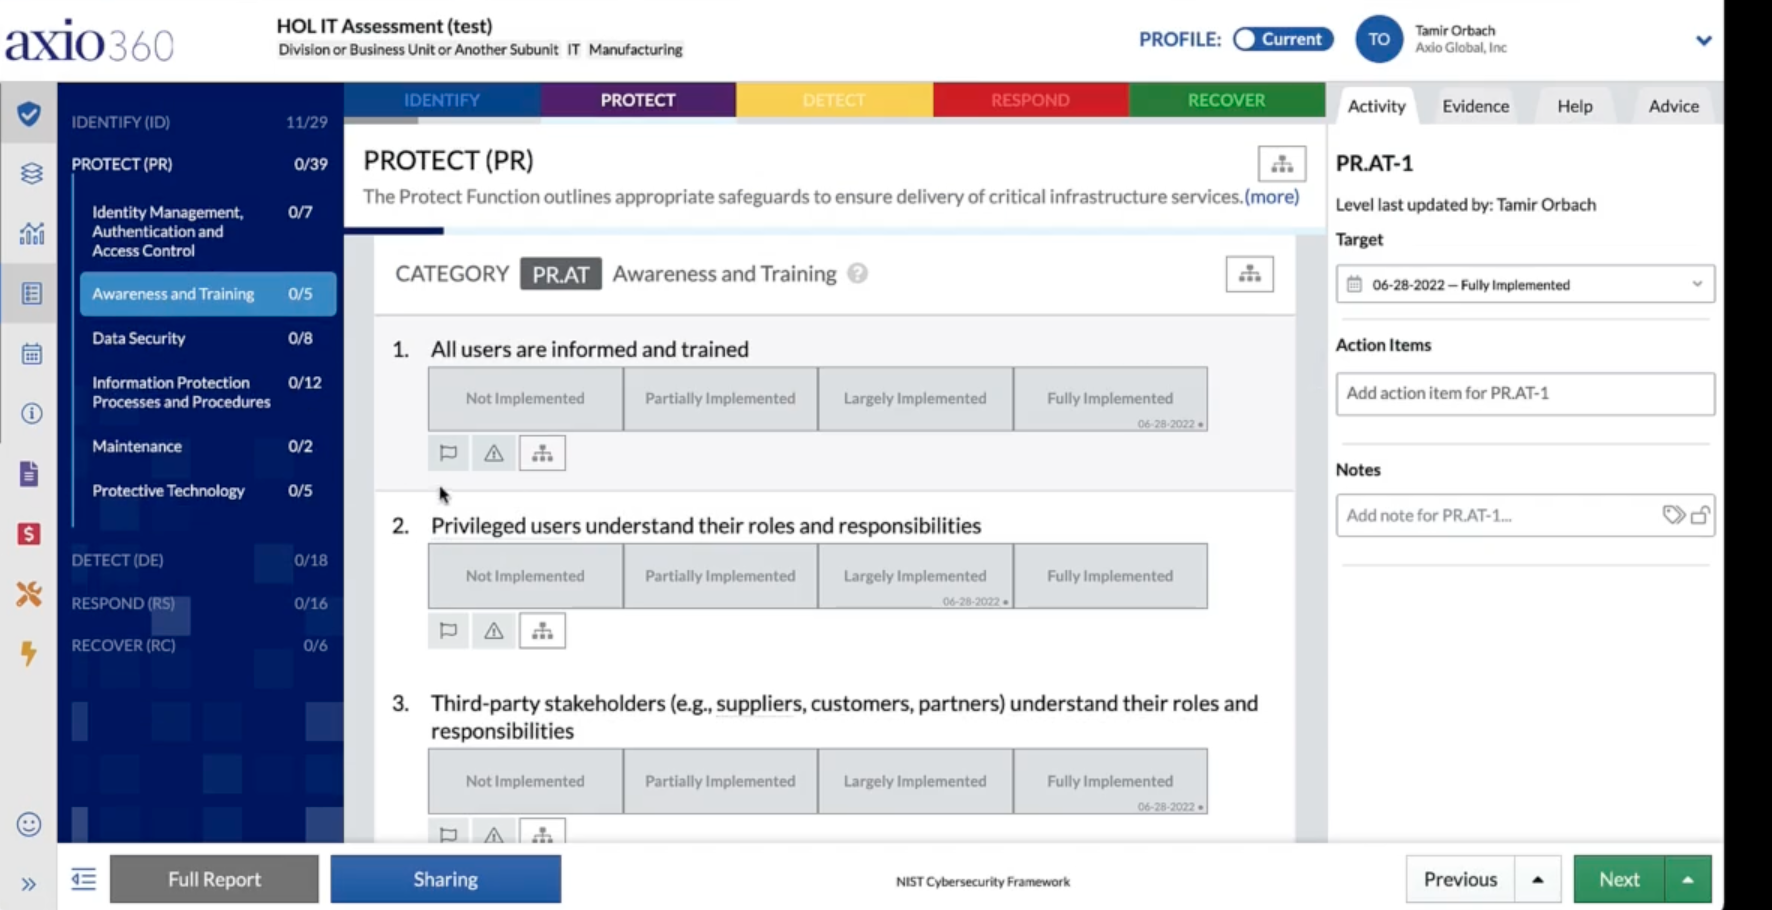The height and width of the screenshot is (910, 1772).
Task: Expand sidebar with double chevron icon
Action: click(x=28, y=884)
